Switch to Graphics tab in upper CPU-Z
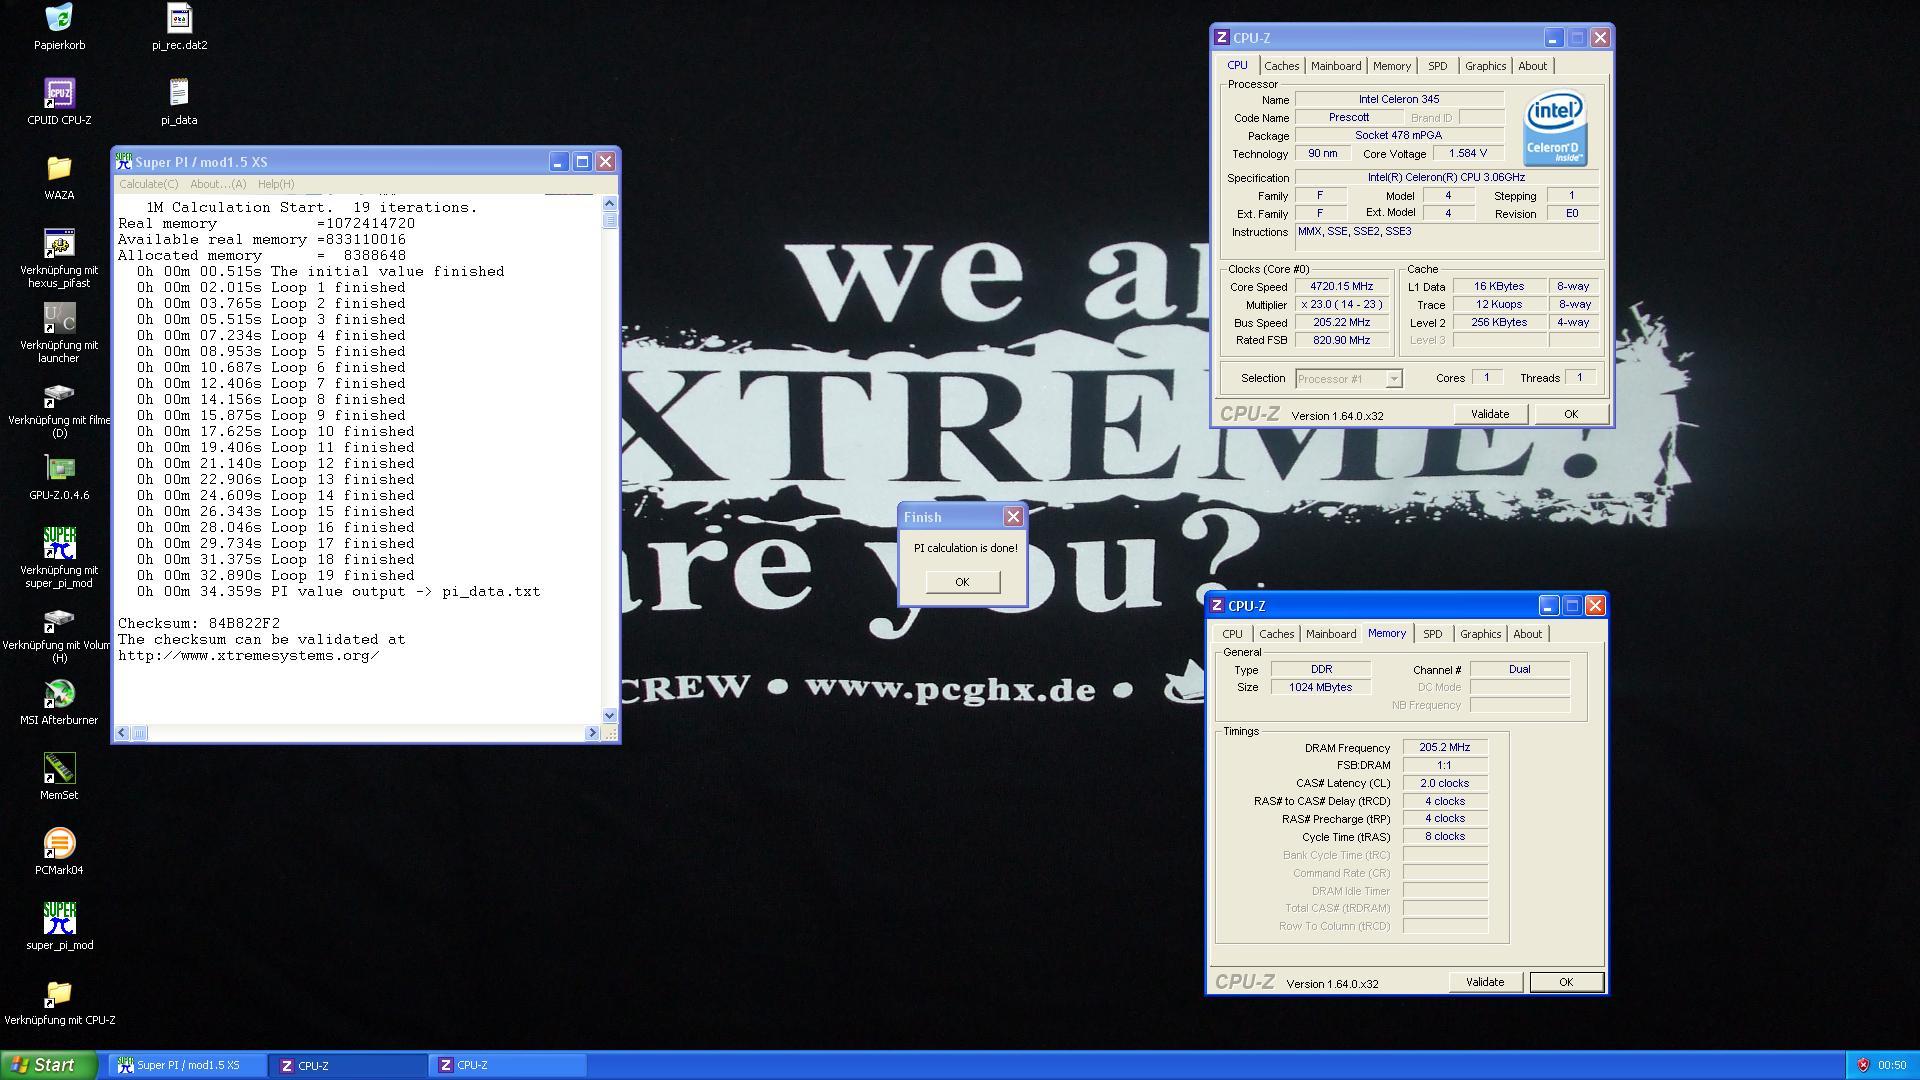The width and height of the screenshot is (1920, 1080). (1485, 66)
